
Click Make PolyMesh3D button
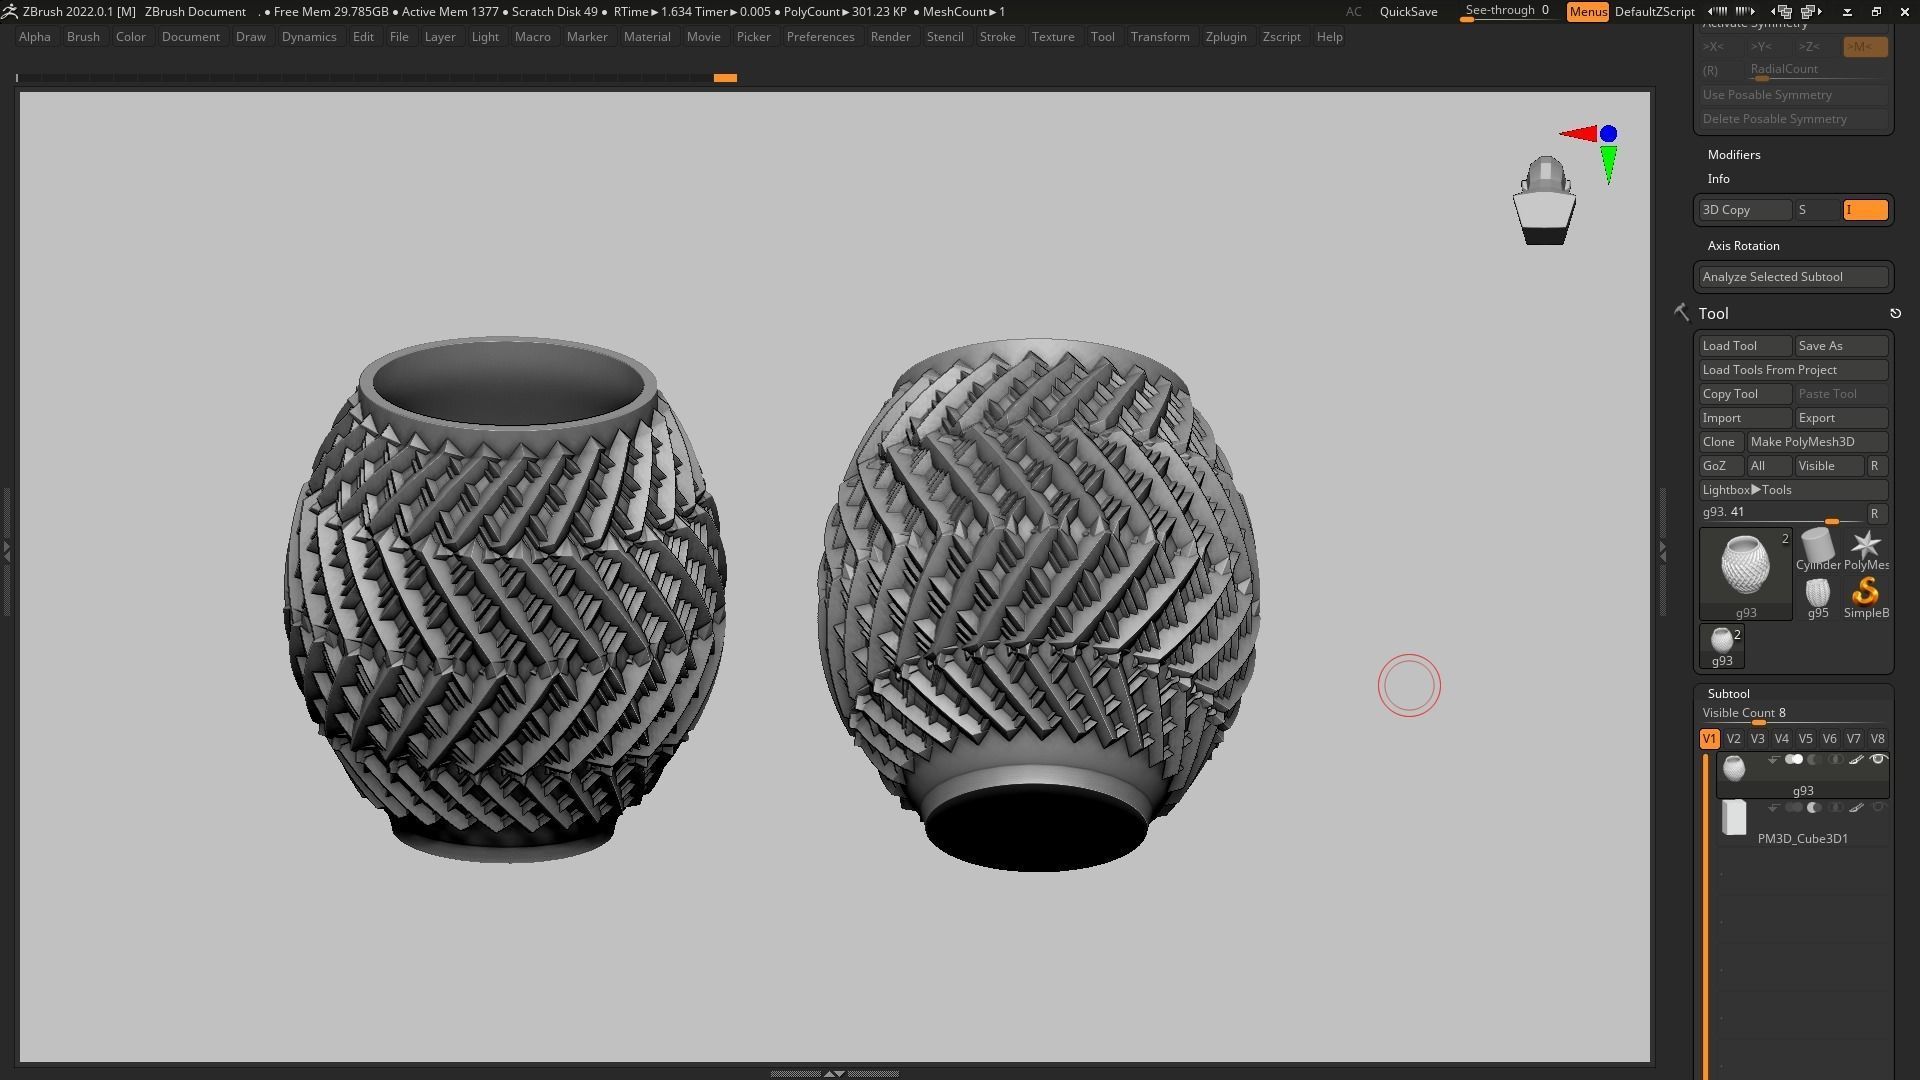click(1818, 442)
